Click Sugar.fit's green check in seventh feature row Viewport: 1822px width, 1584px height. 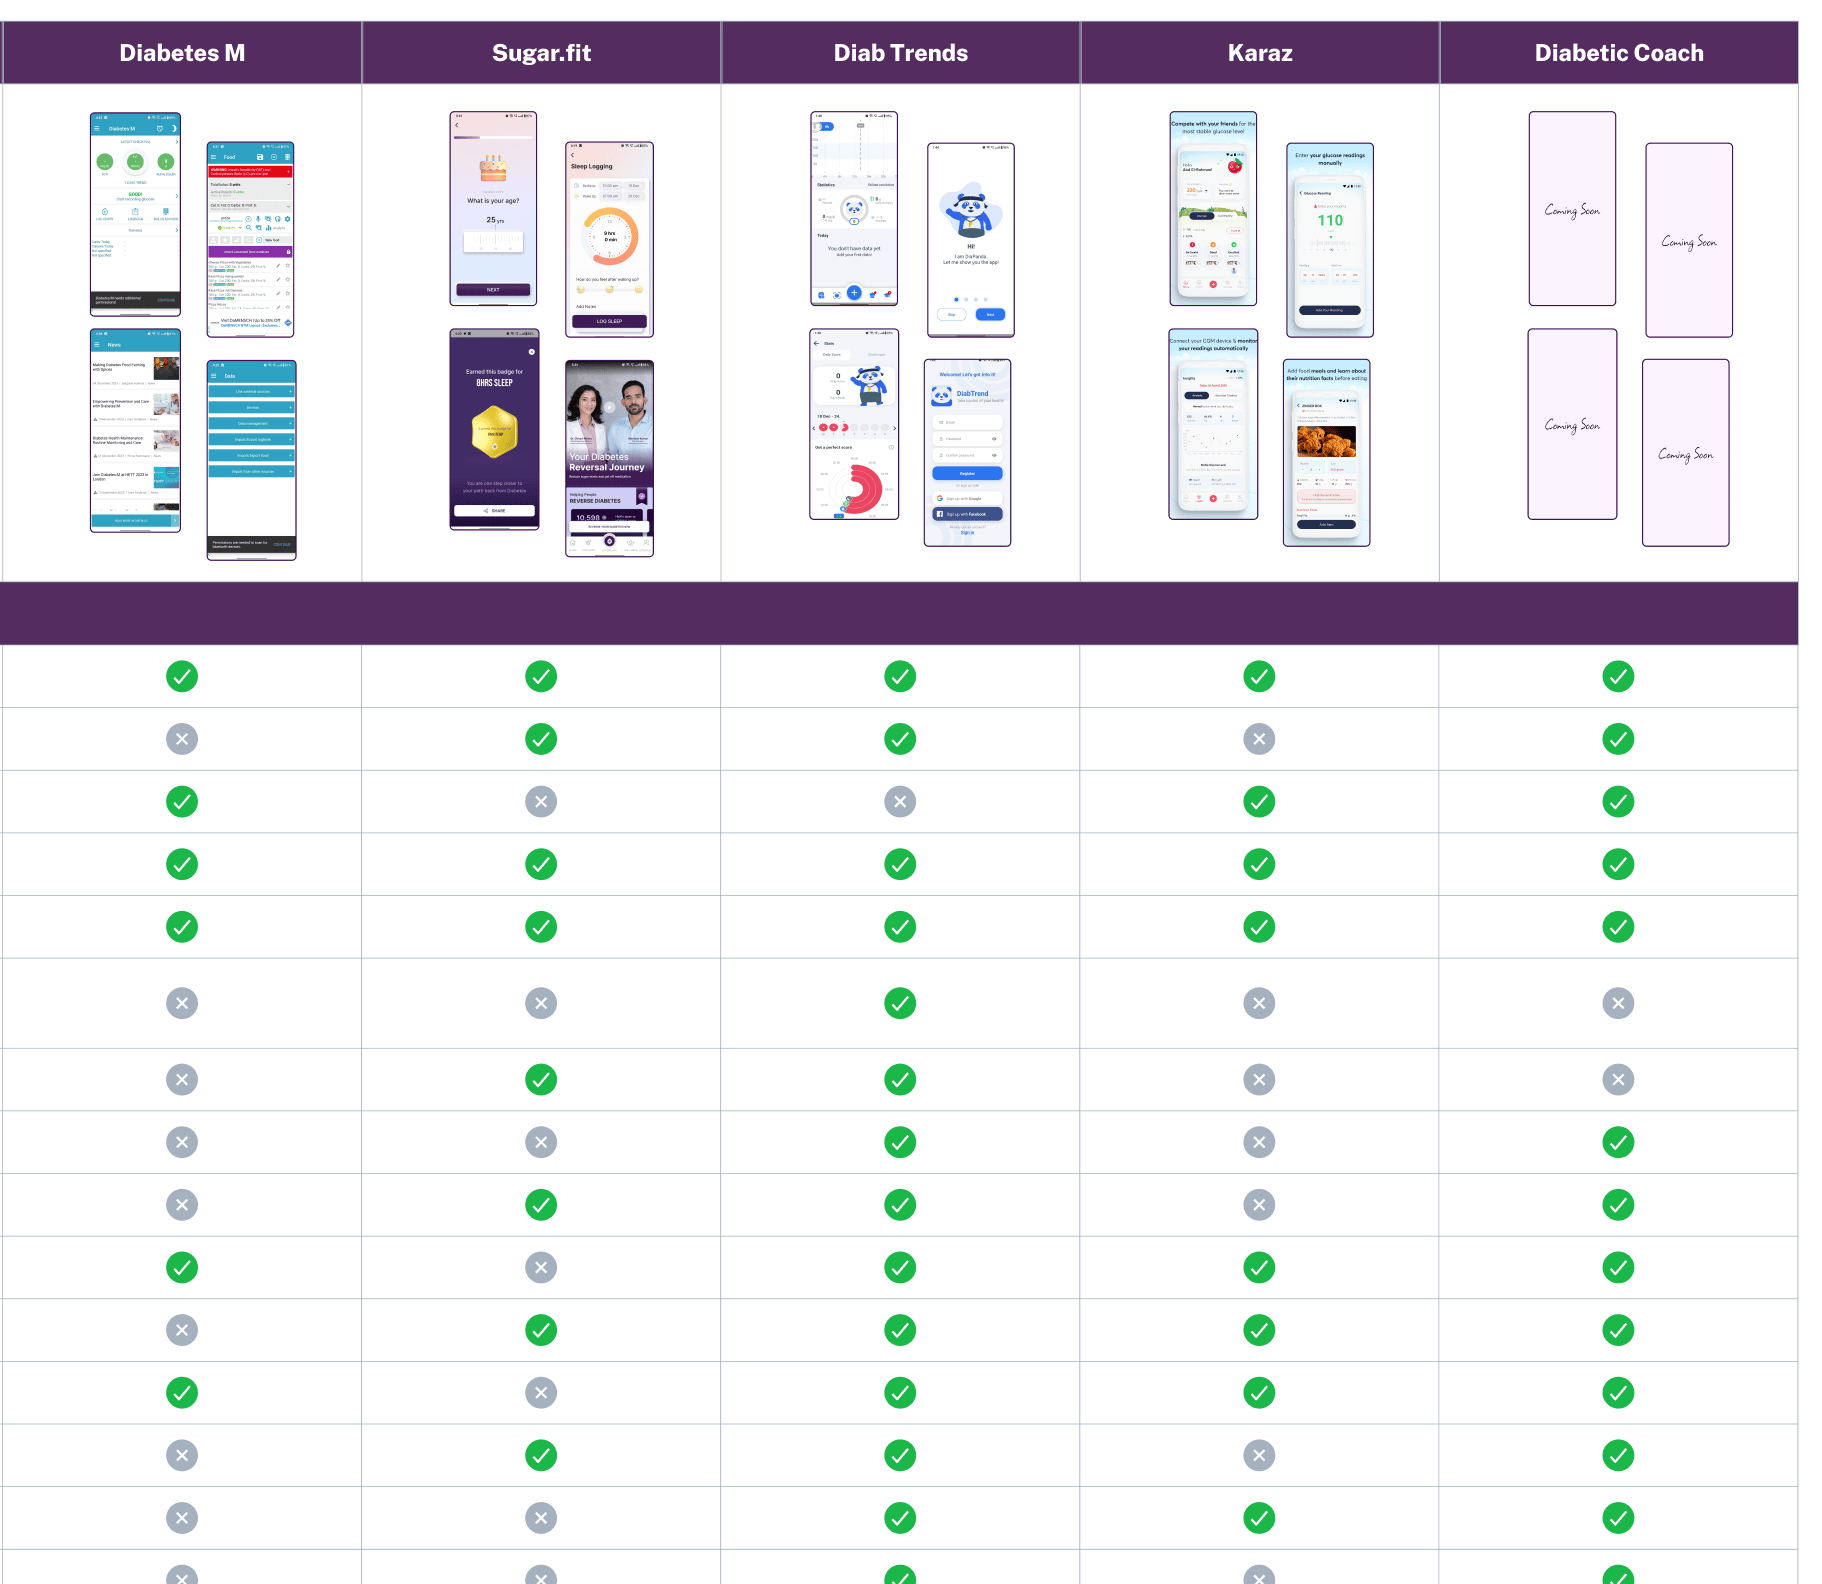click(x=541, y=1080)
